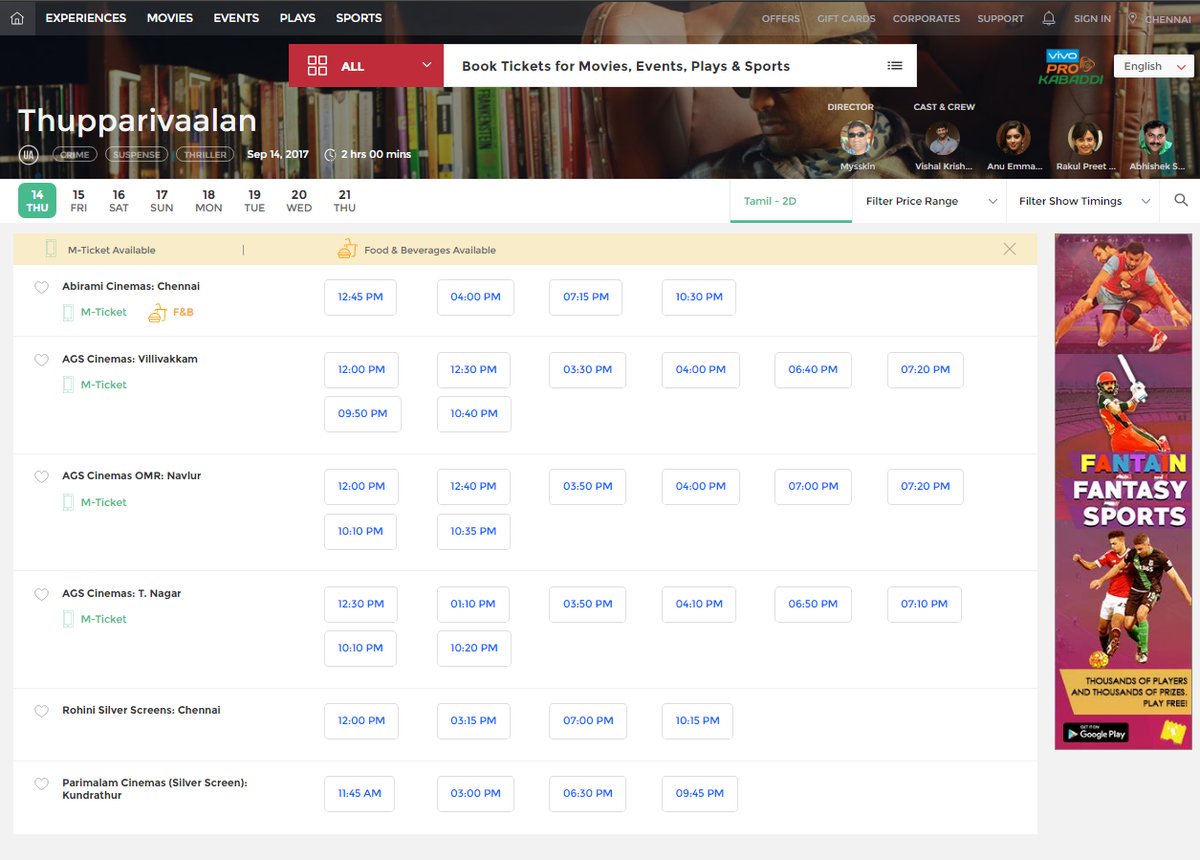This screenshot has width=1200, height=860.
Task: Click Sign In
Action: pos(1092,19)
